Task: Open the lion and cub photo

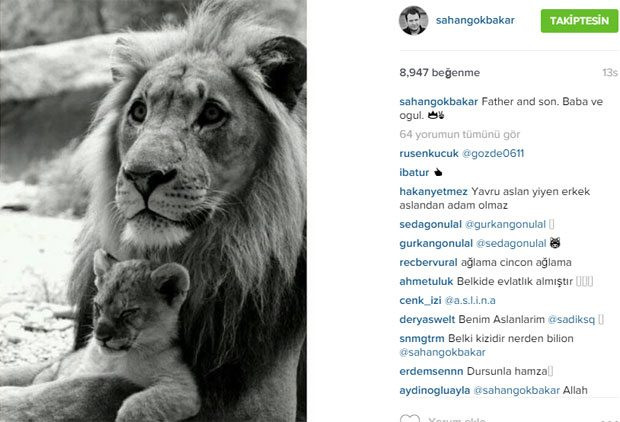Action: [x=153, y=211]
